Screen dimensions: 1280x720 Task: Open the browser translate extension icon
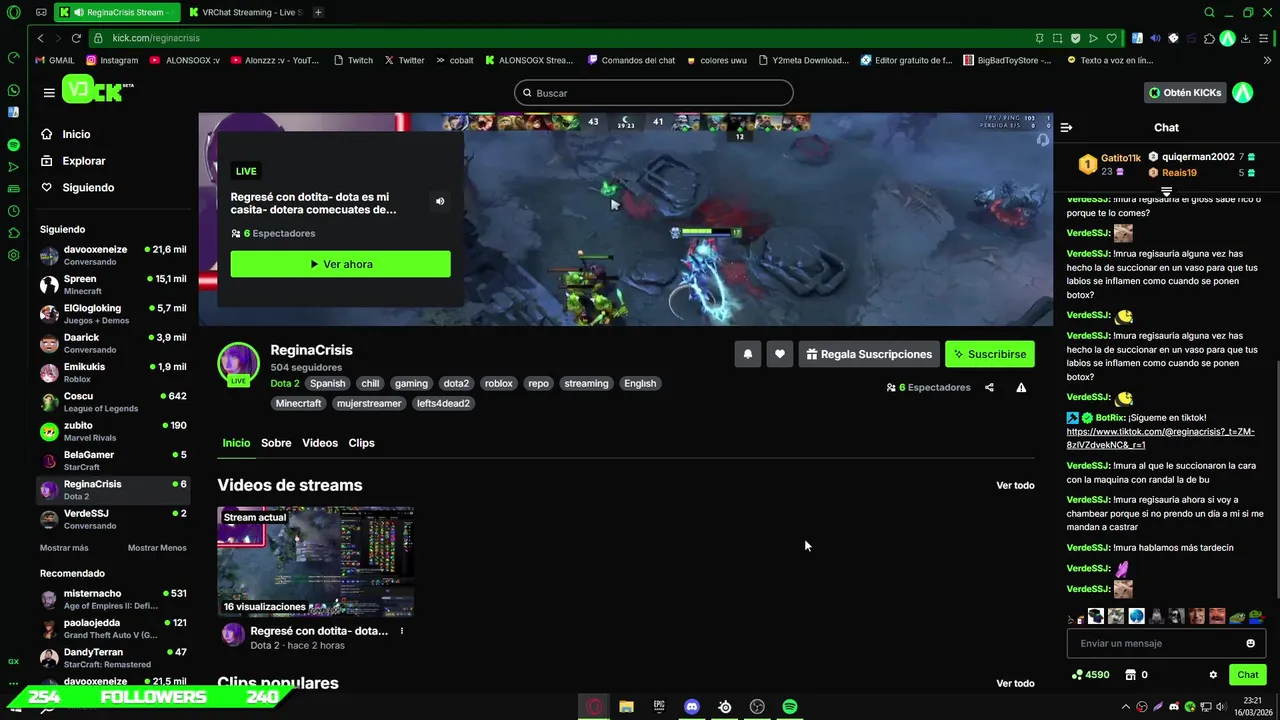(x=1137, y=38)
